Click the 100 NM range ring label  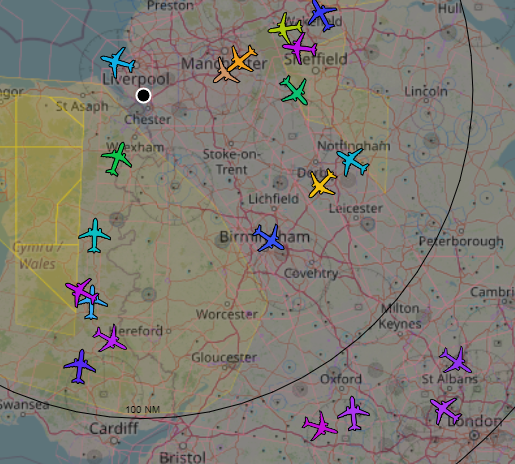coord(143,409)
